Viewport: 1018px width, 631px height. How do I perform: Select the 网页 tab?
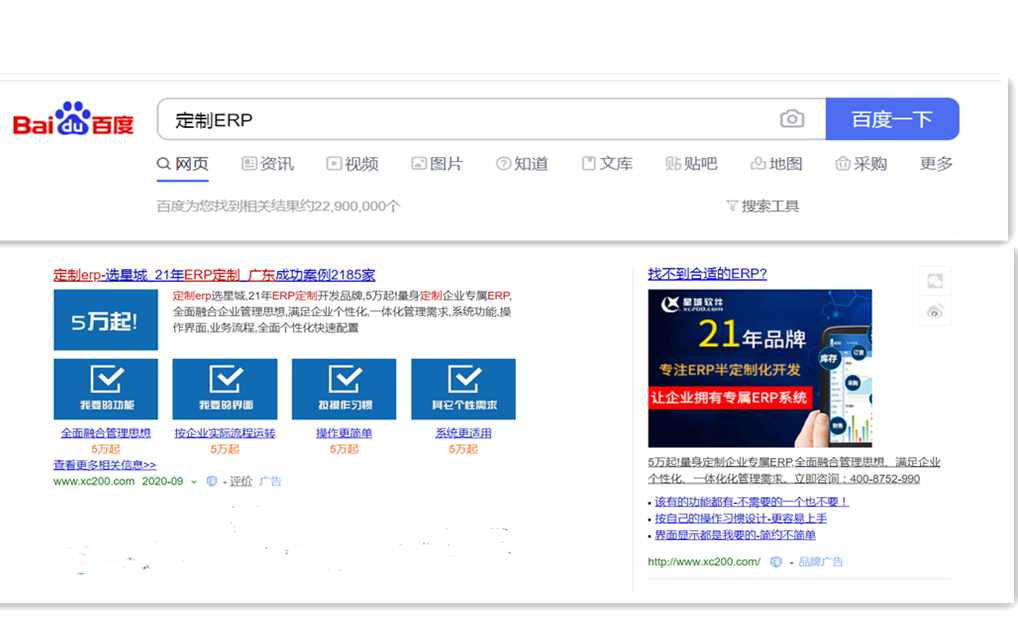183,164
